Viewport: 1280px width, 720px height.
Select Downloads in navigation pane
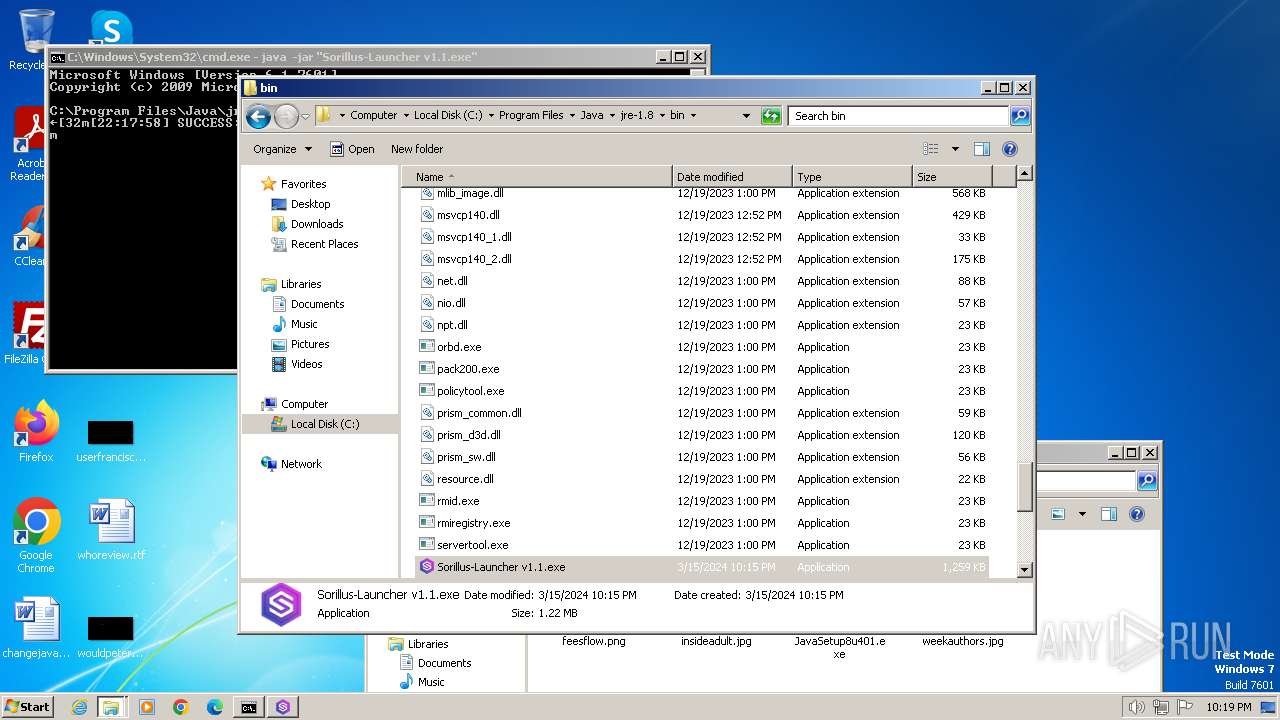click(317, 224)
